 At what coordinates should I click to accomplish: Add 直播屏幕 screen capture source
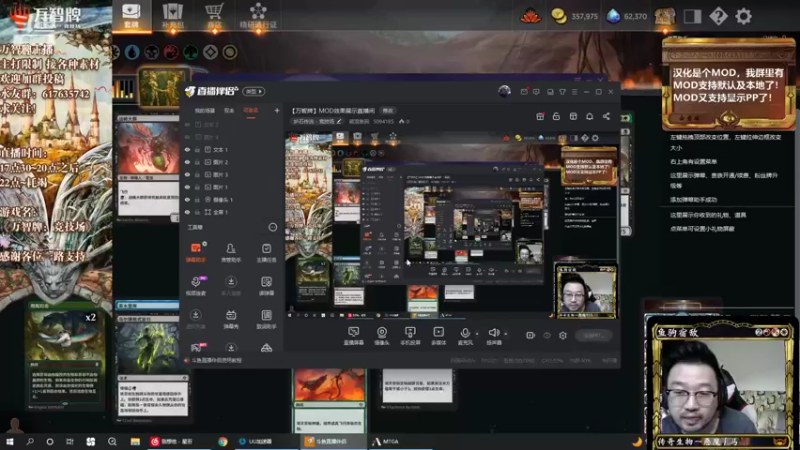click(x=353, y=336)
